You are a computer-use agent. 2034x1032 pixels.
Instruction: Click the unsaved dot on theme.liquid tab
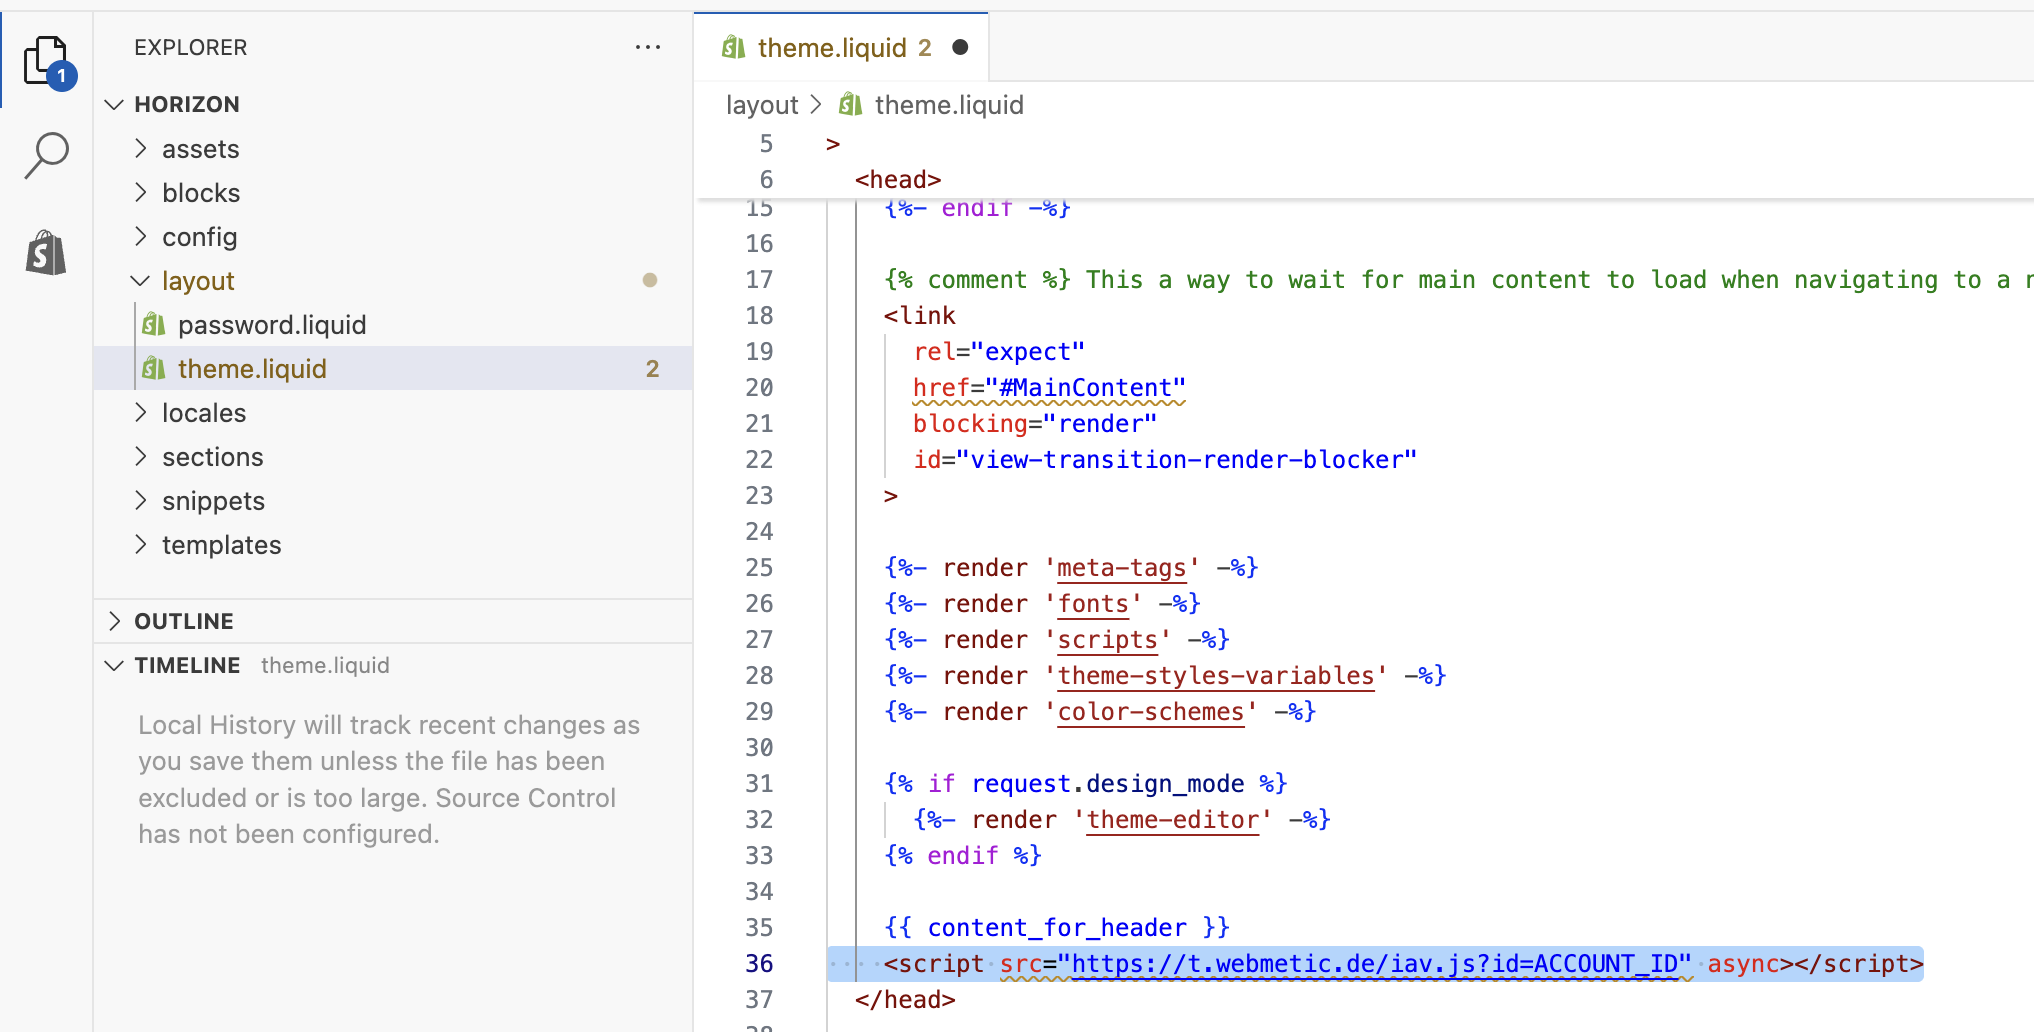(x=960, y=47)
